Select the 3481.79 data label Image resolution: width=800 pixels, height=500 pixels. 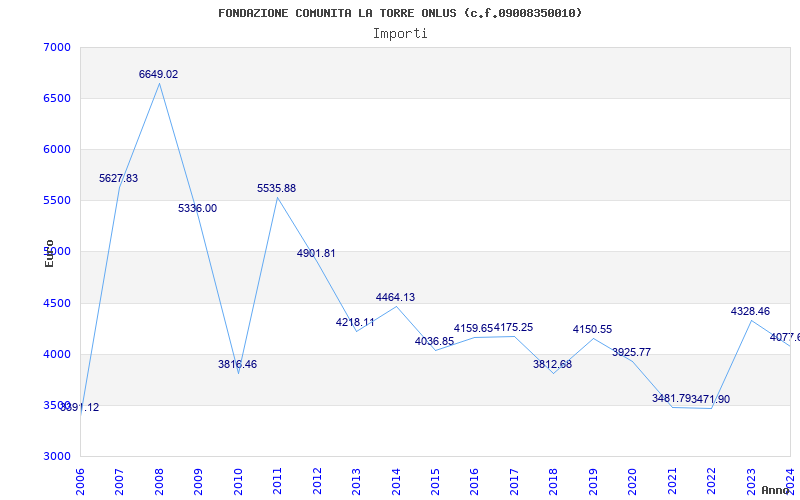click(x=671, y=398)
